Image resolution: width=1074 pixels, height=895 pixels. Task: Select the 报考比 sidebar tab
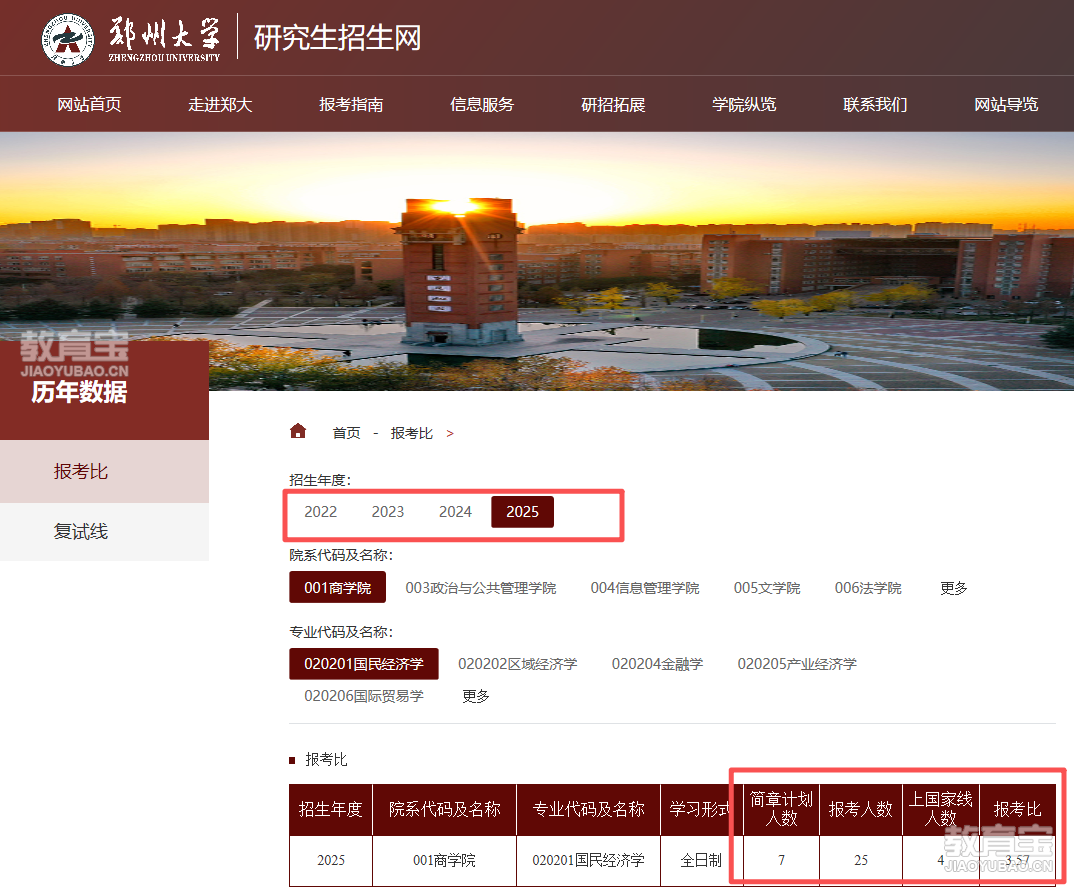pyautogui.click(x=81, y=471)
